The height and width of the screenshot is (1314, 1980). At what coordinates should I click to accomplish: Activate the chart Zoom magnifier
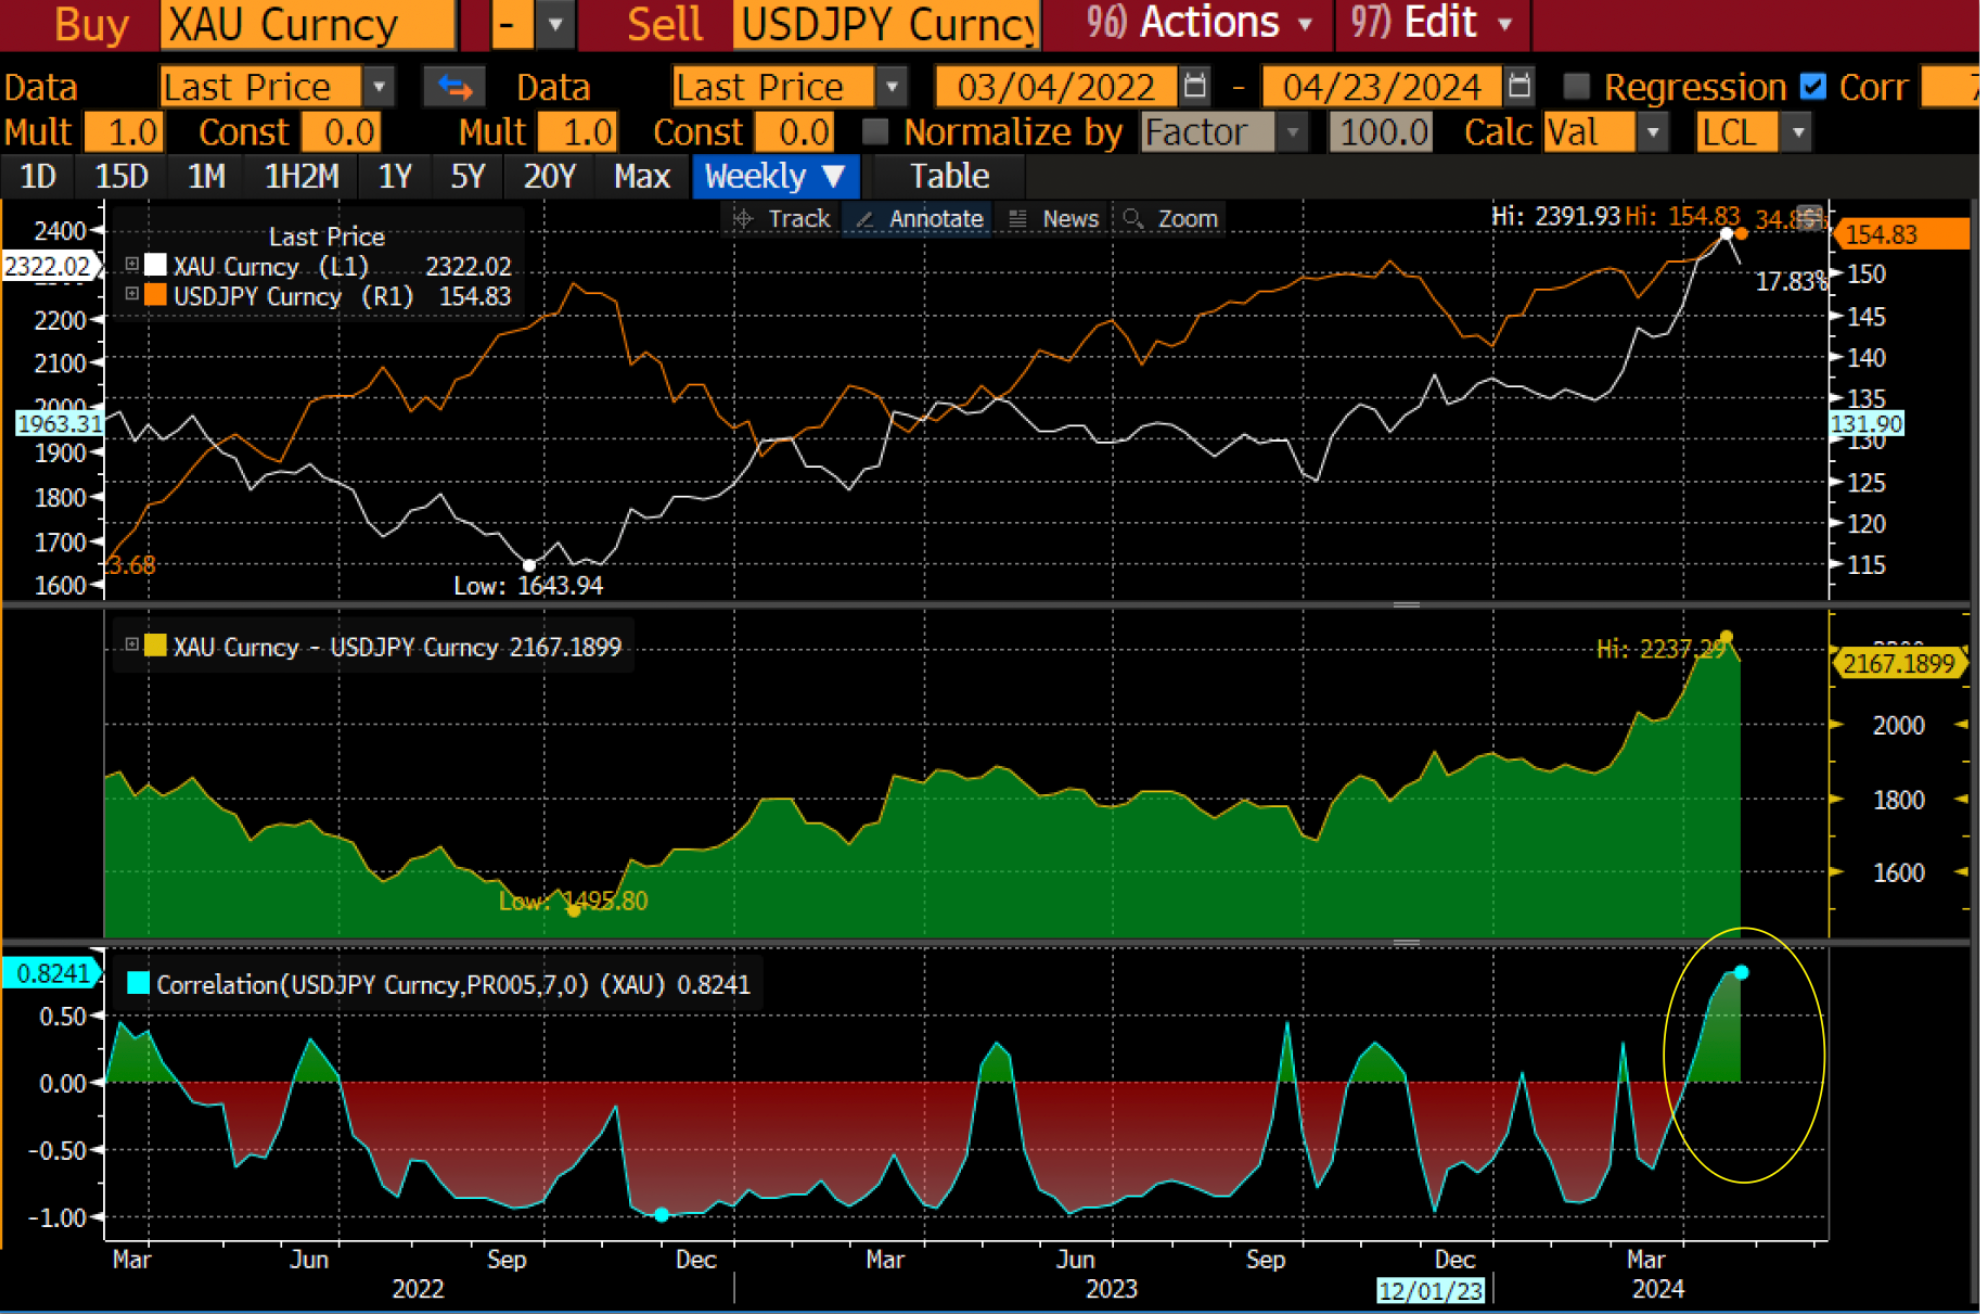1170,219
